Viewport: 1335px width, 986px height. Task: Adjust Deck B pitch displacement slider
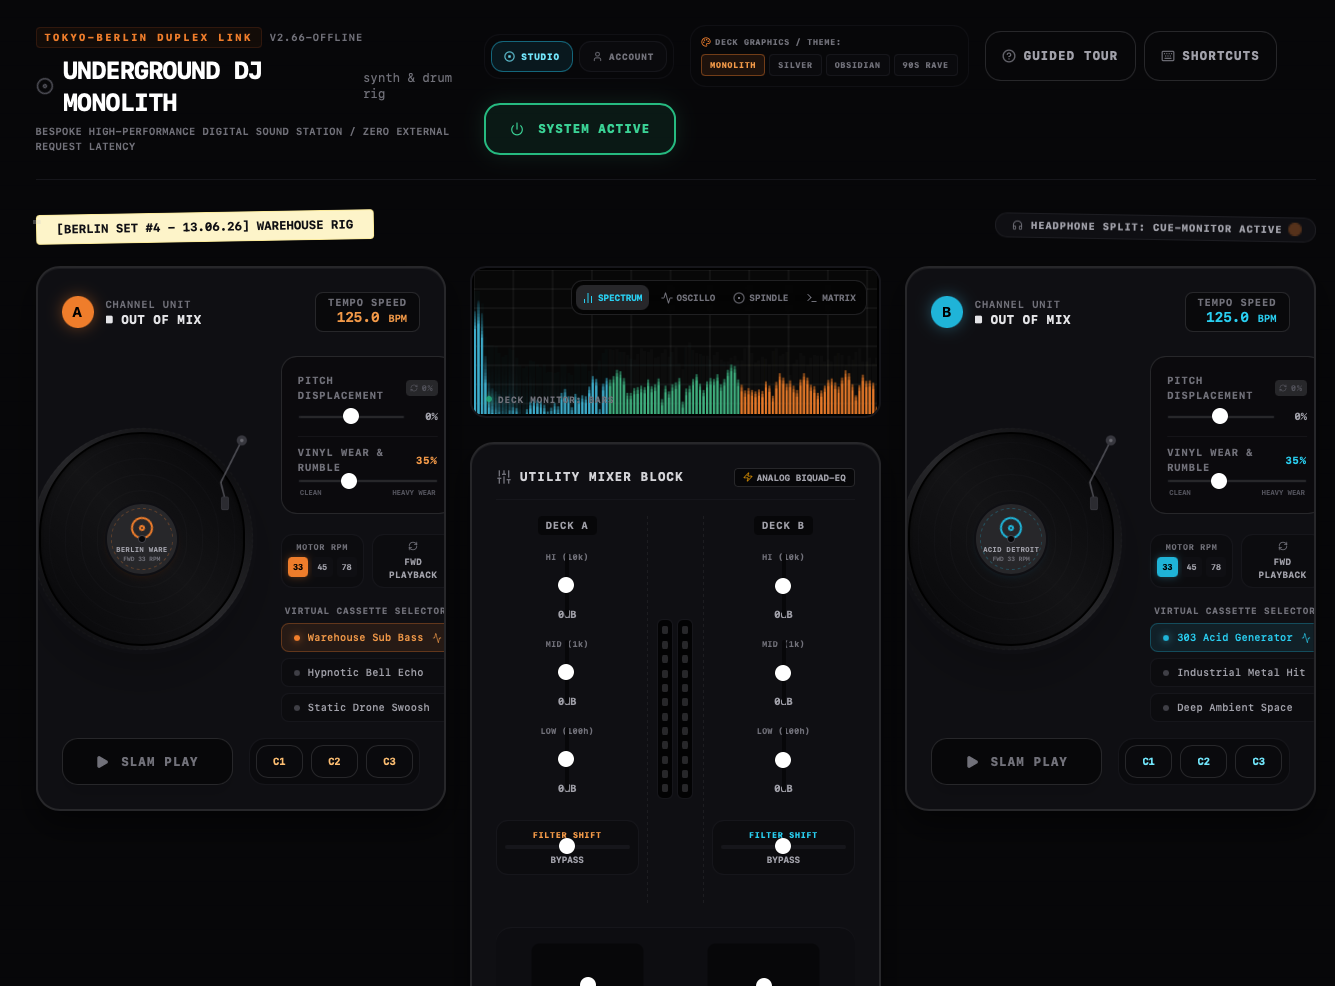(1220, 416)
